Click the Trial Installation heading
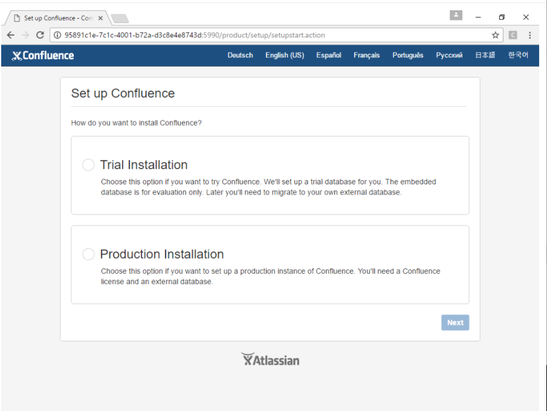 144,165
